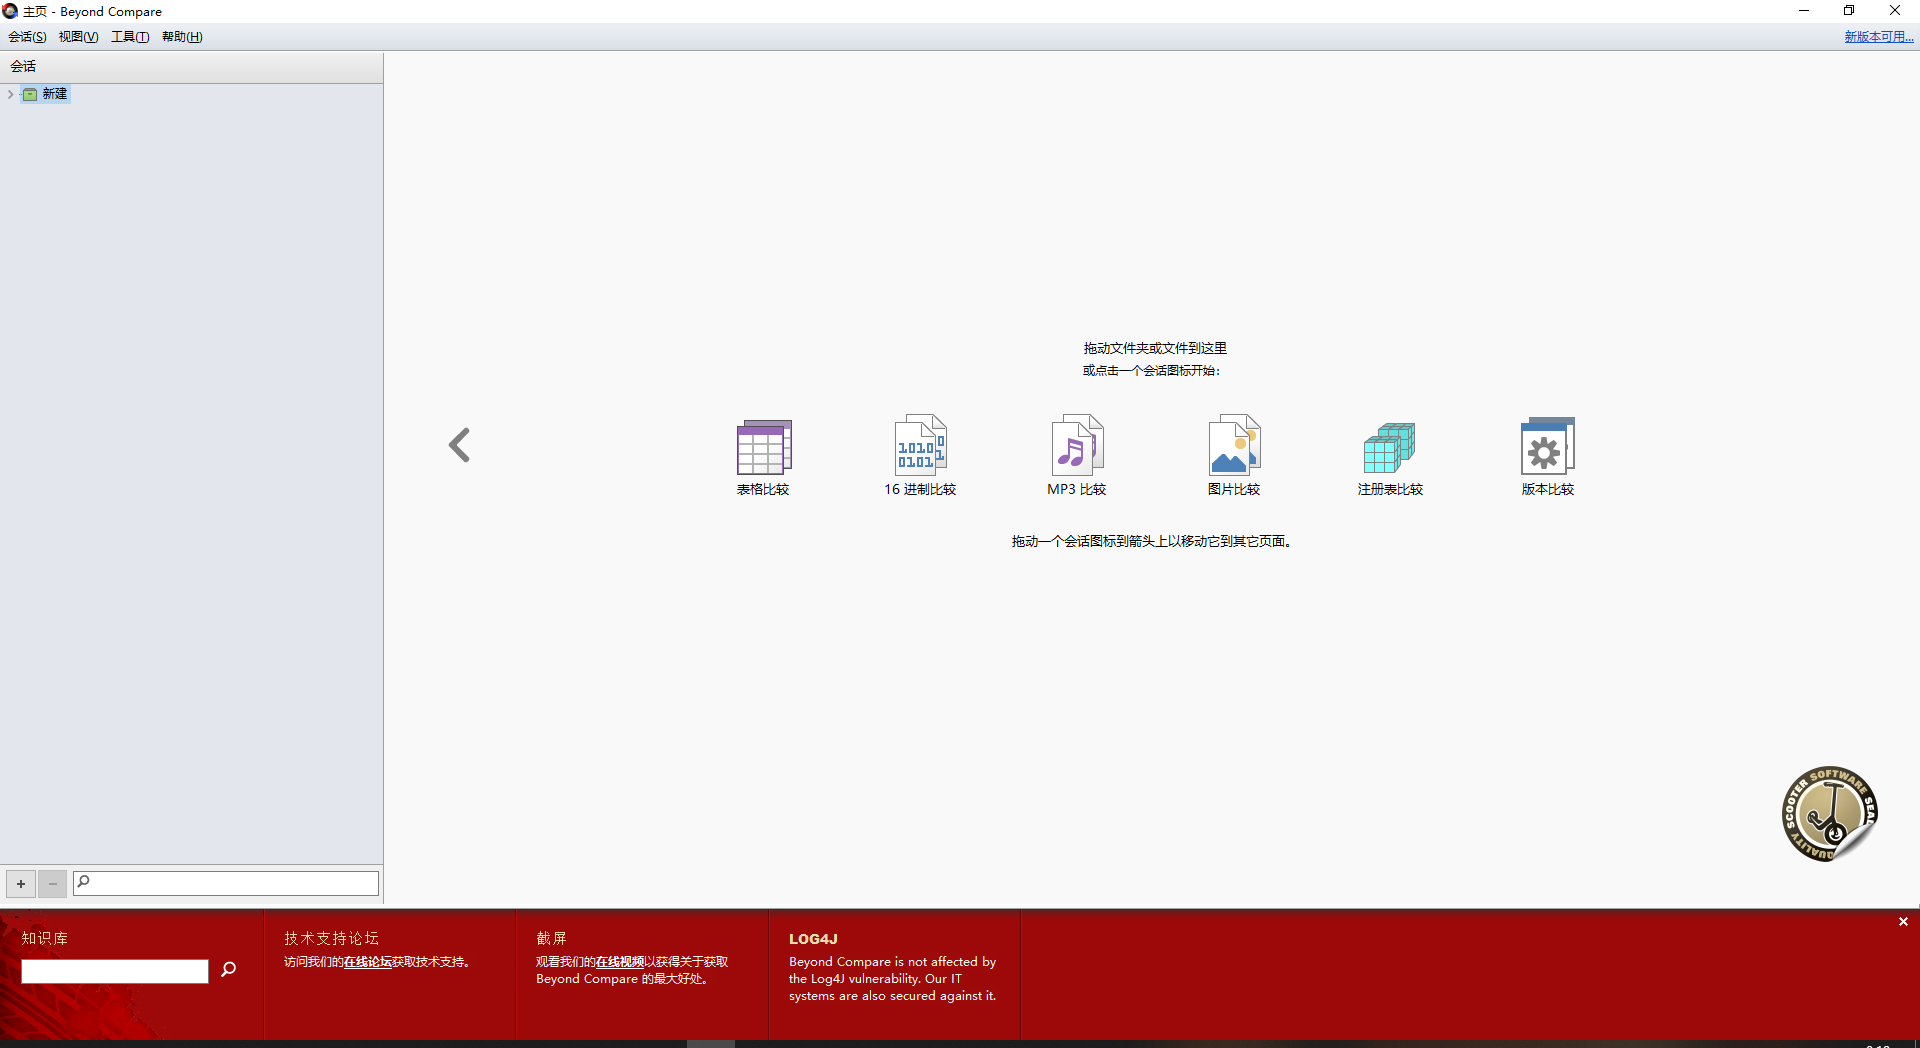Click the knowledge base search magnifier icon

click(229, 969)
